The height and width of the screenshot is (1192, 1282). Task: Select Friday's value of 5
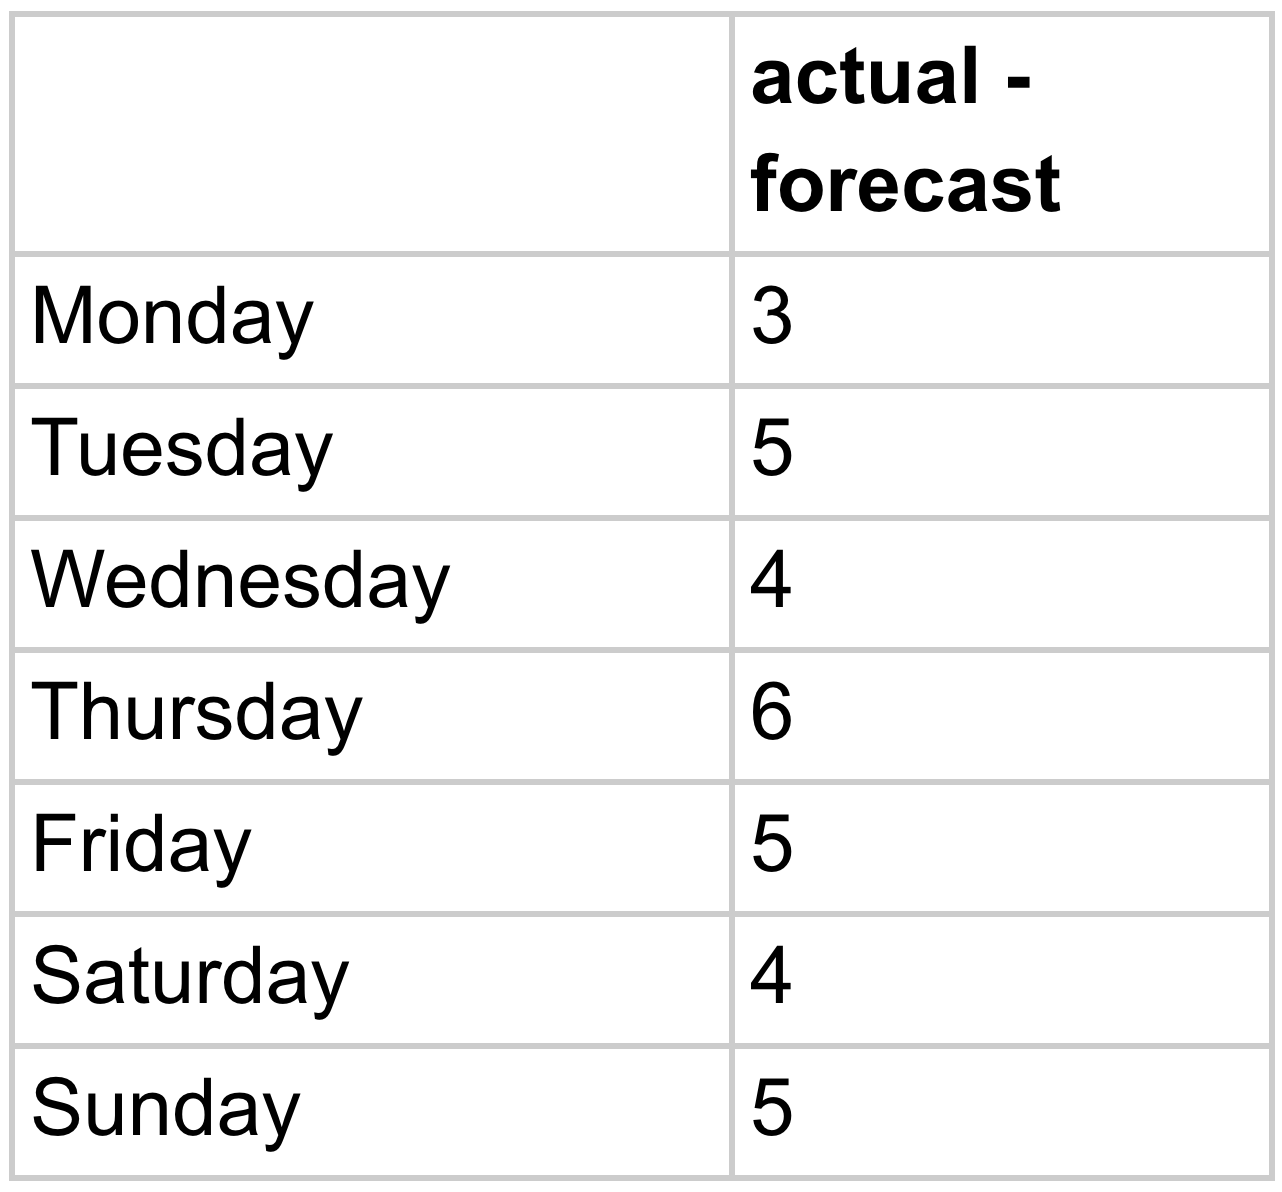tap(771, 845)
